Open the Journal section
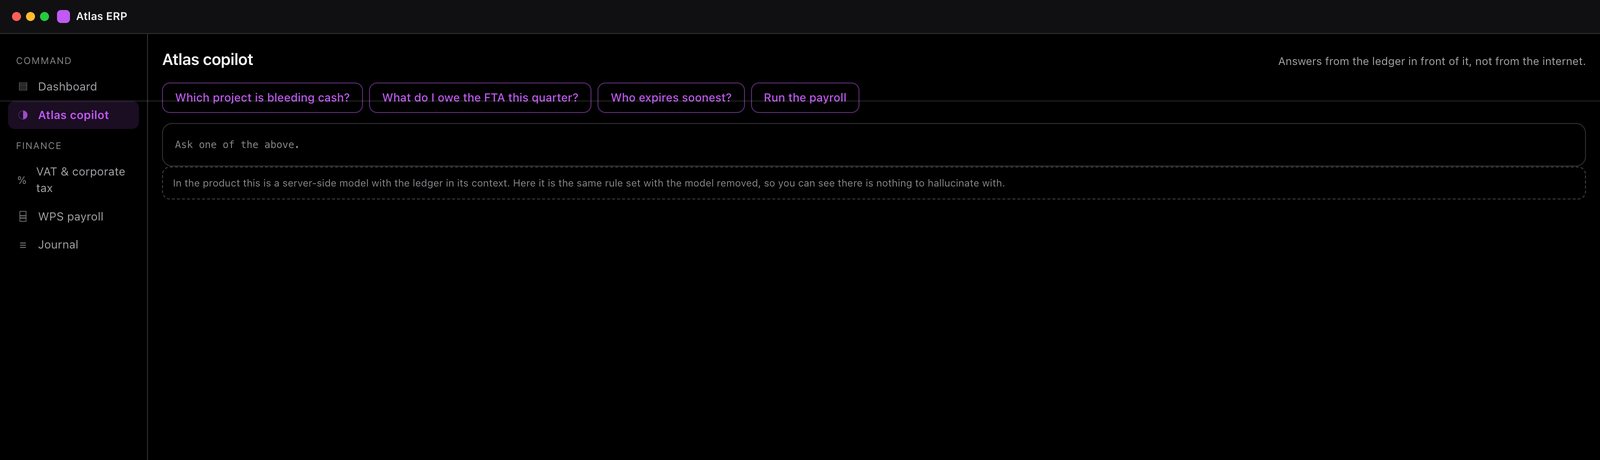The image size is (1600, 460). tap(73, 245)
